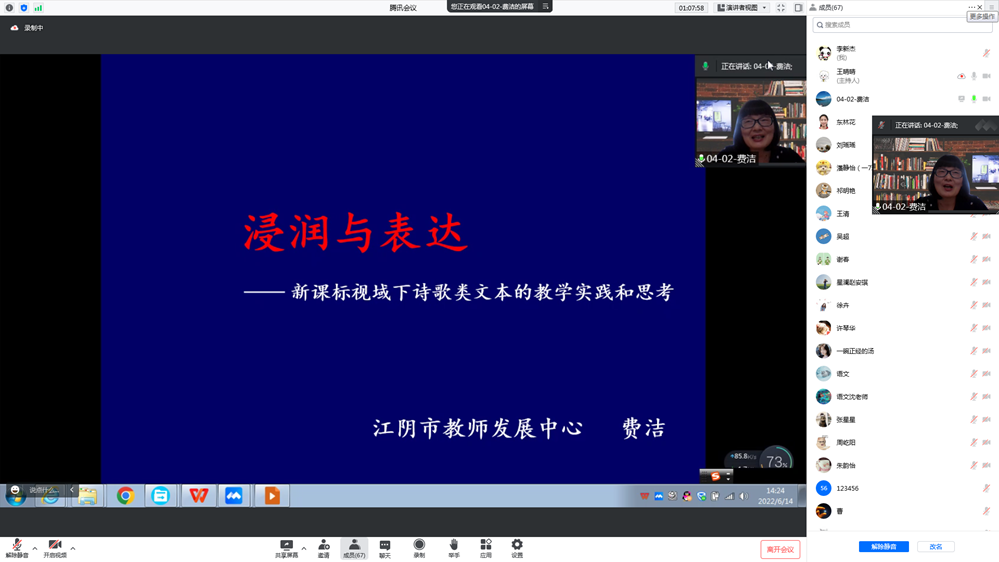The width and height of the screenshot is (999, 562).
Task: Click the meeting info icon at top-left
Action: coord(10,8)
